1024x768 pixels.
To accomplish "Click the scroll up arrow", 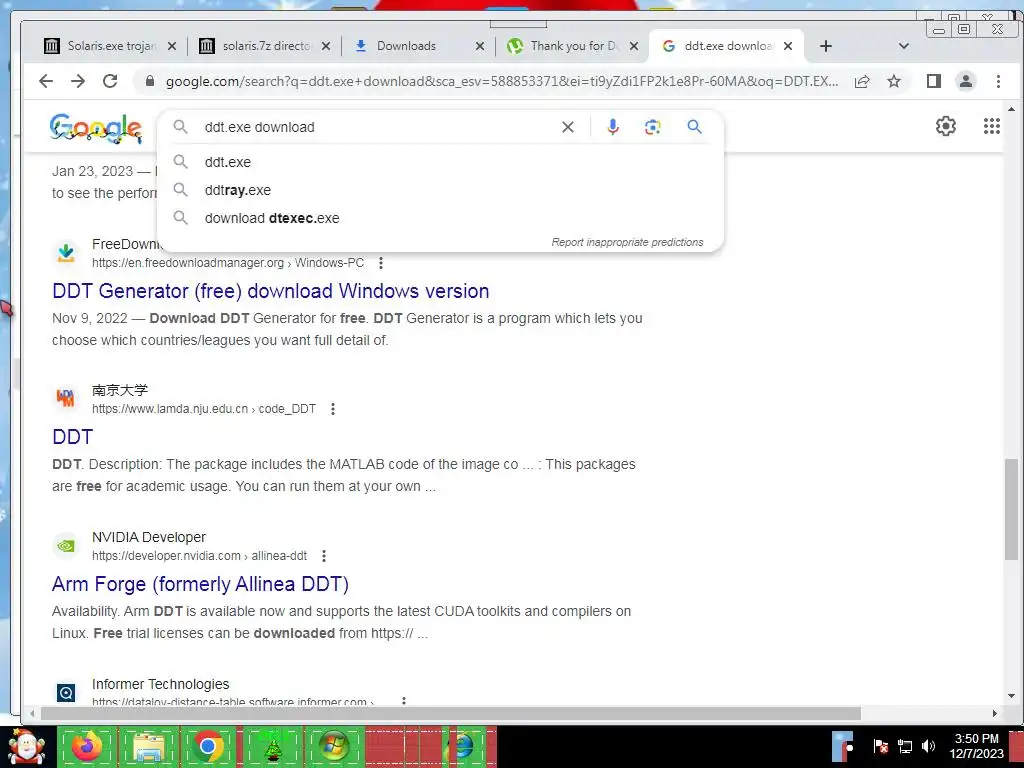I will 1011,109.
